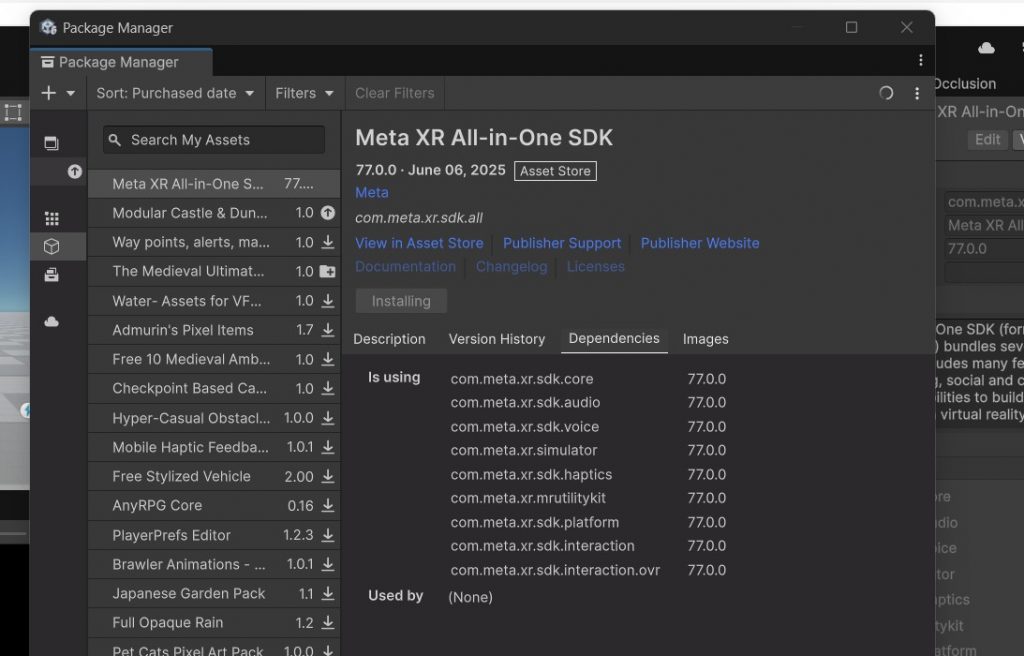Click the Asset Store tag label
Screen dimensions: 1024x656
pyautogui.click(x=555, y=171)
